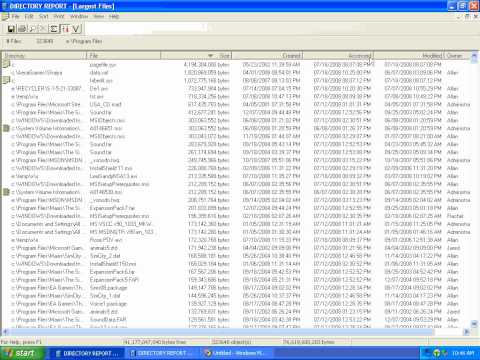Select the ExpansionPack5.FAR file row
The width and height of the screenshot is (480, 360).
[x=236, y=280]
